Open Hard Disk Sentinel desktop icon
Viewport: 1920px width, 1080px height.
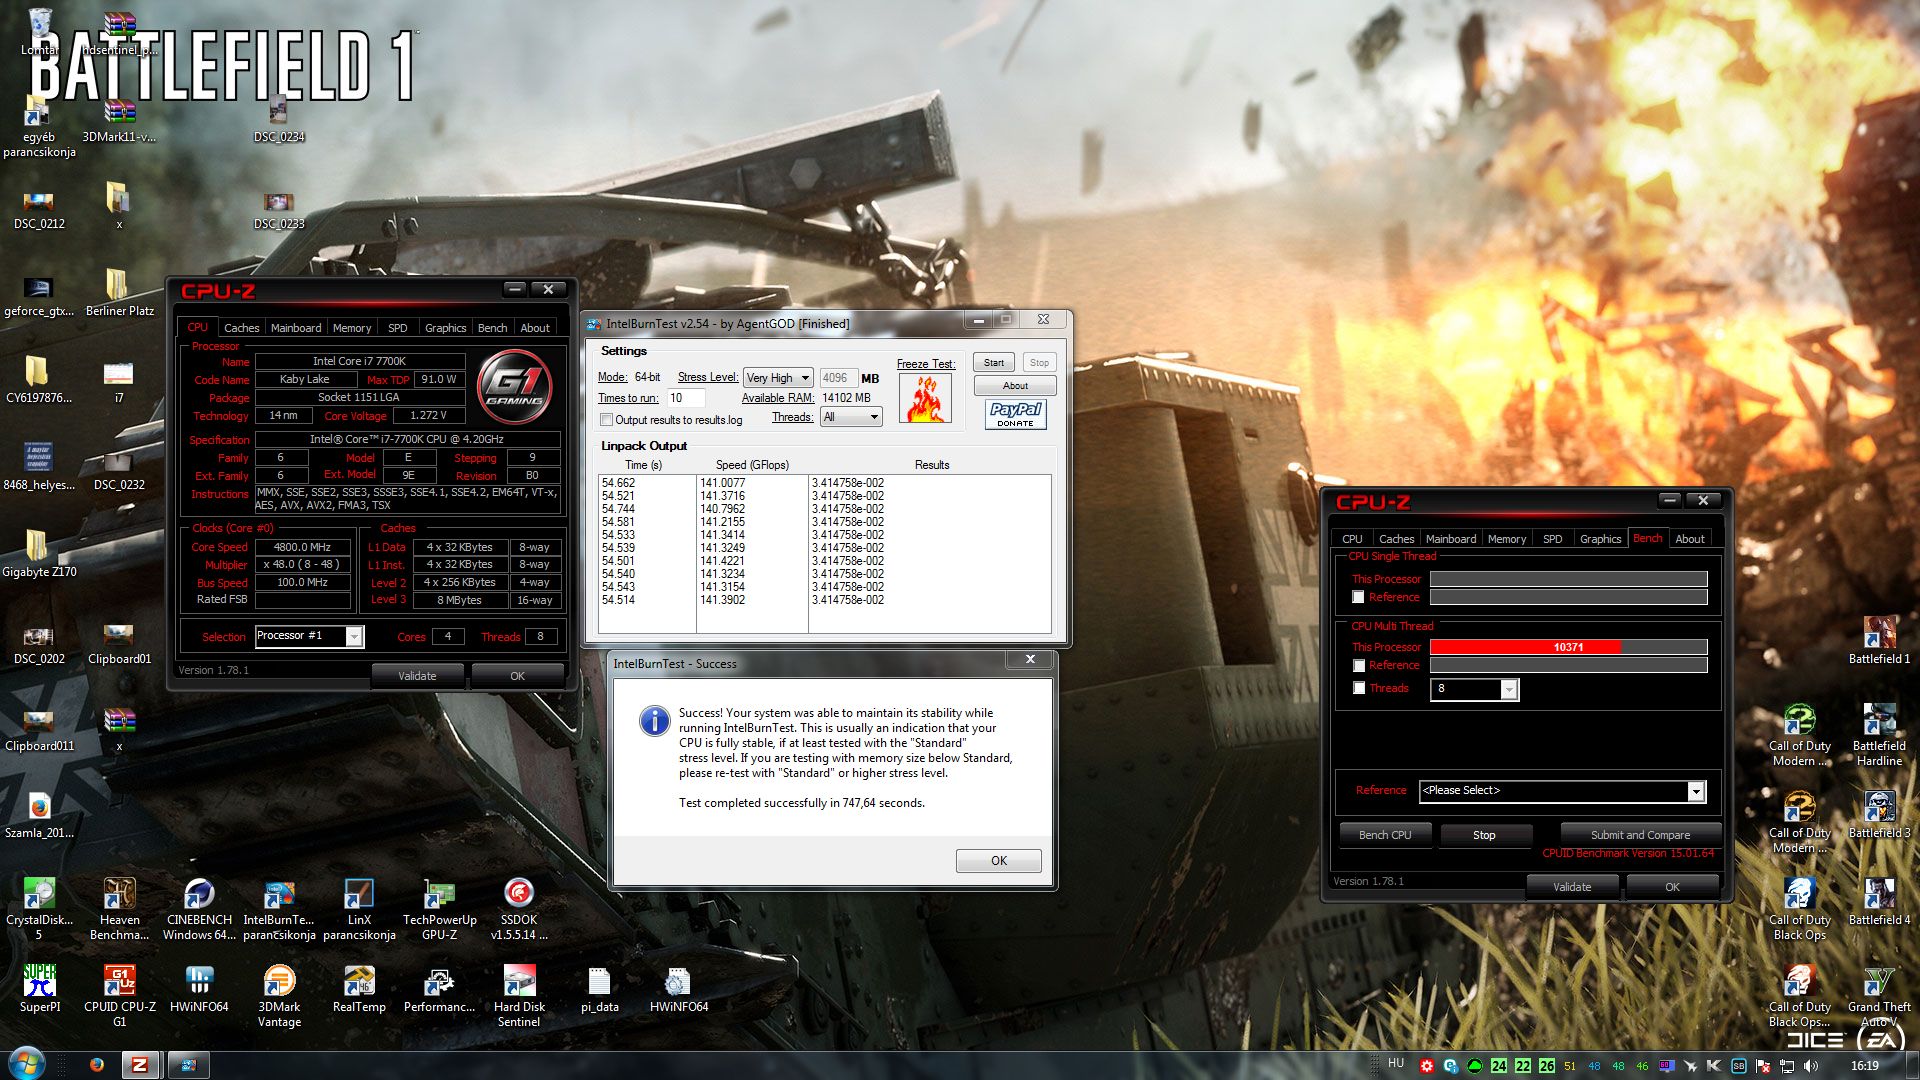click(x=519, y=982)
